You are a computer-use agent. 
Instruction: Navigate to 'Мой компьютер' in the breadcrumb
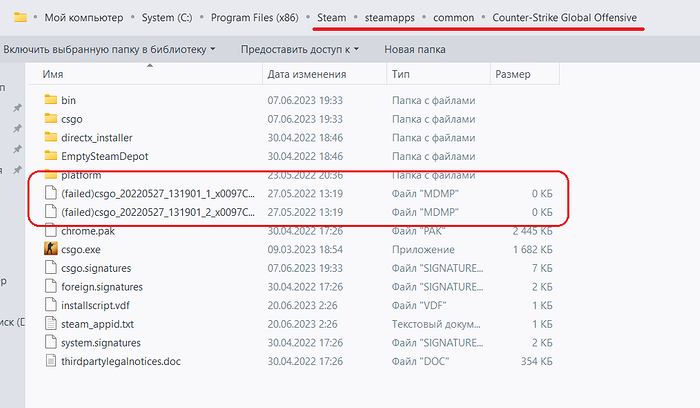pos(84,18)
